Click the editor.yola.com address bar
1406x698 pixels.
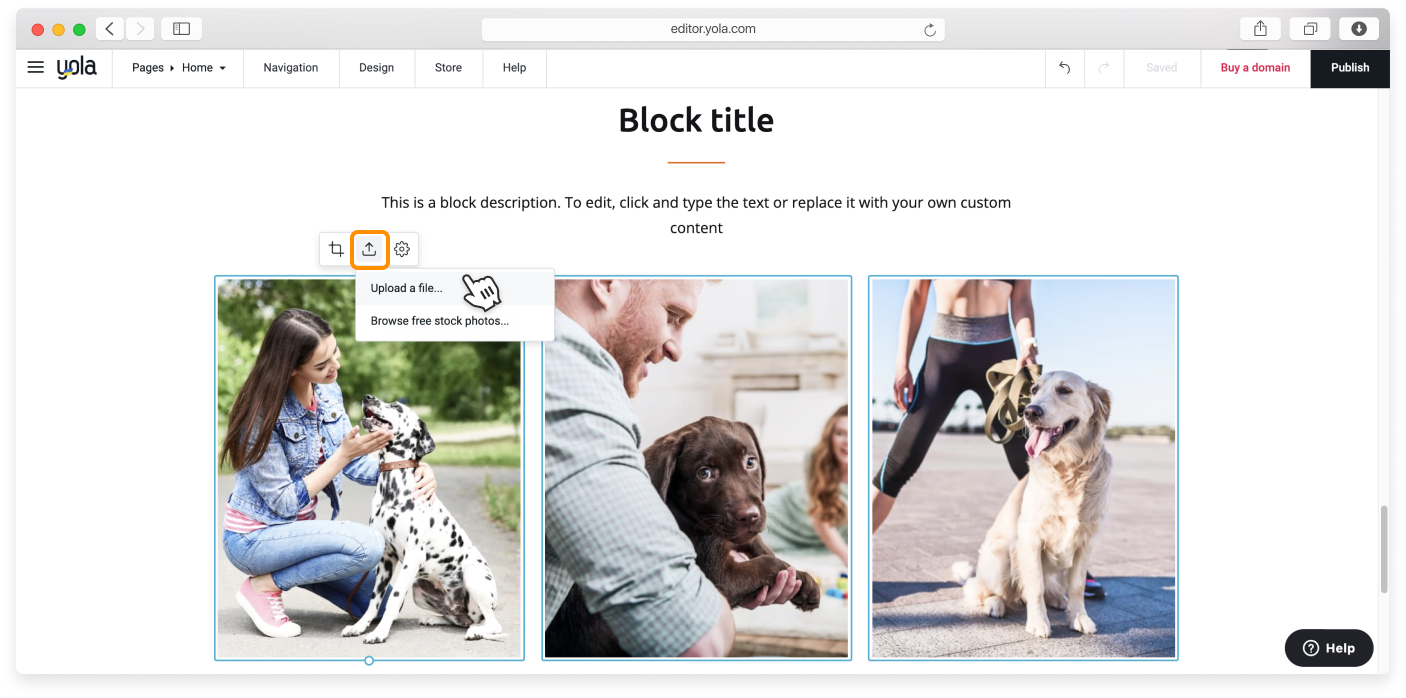[x=712, y=29]
